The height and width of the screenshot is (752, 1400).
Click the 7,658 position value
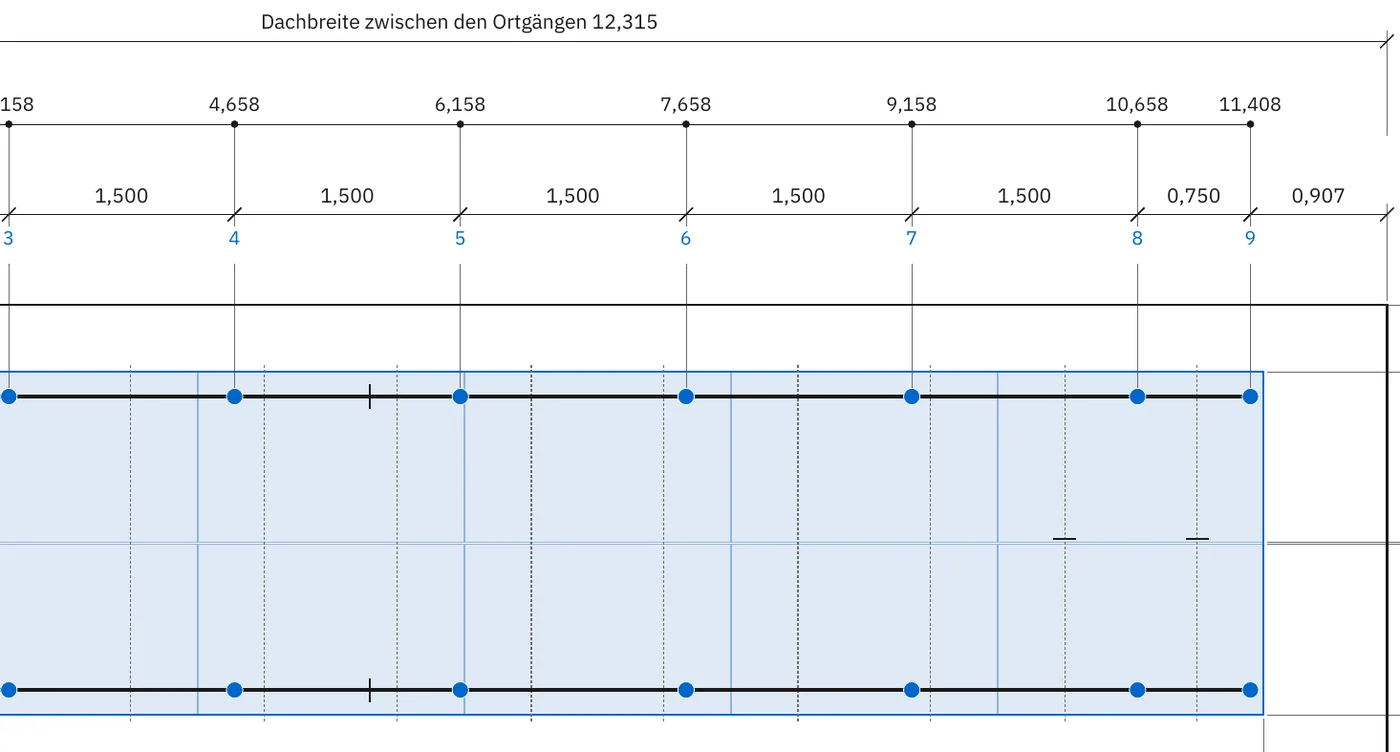pos(686,104)
